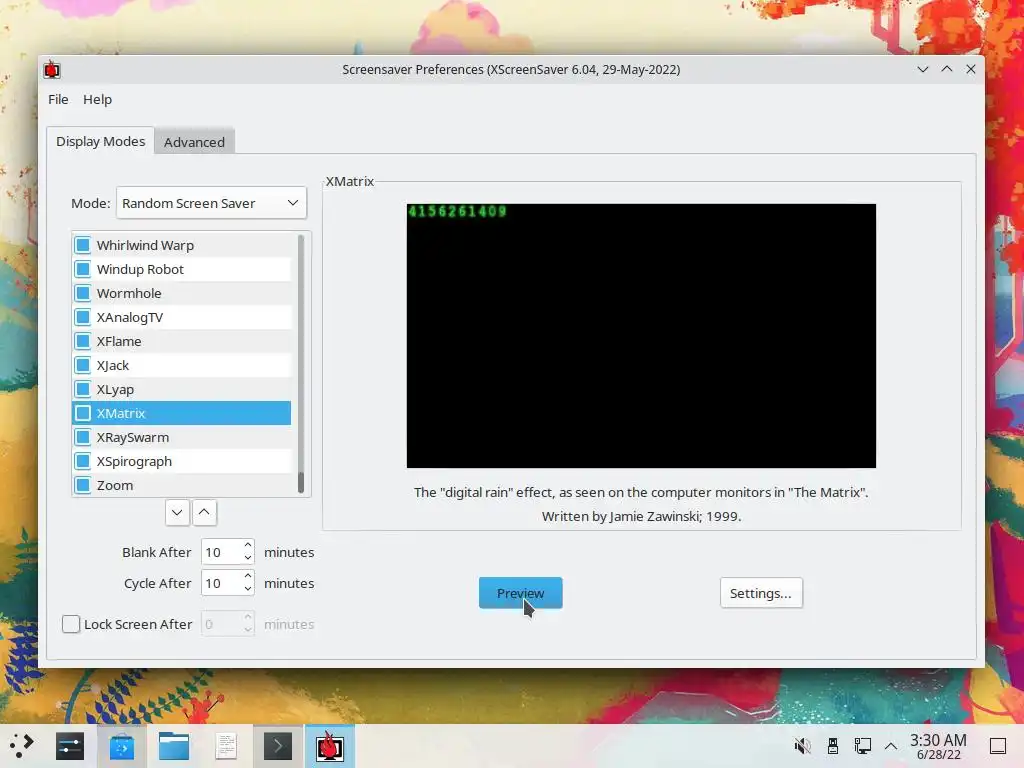Screen dimensions: 1024x768
Task: Select Whirlwind Warp in the list
Action: (x=182, y=245)
